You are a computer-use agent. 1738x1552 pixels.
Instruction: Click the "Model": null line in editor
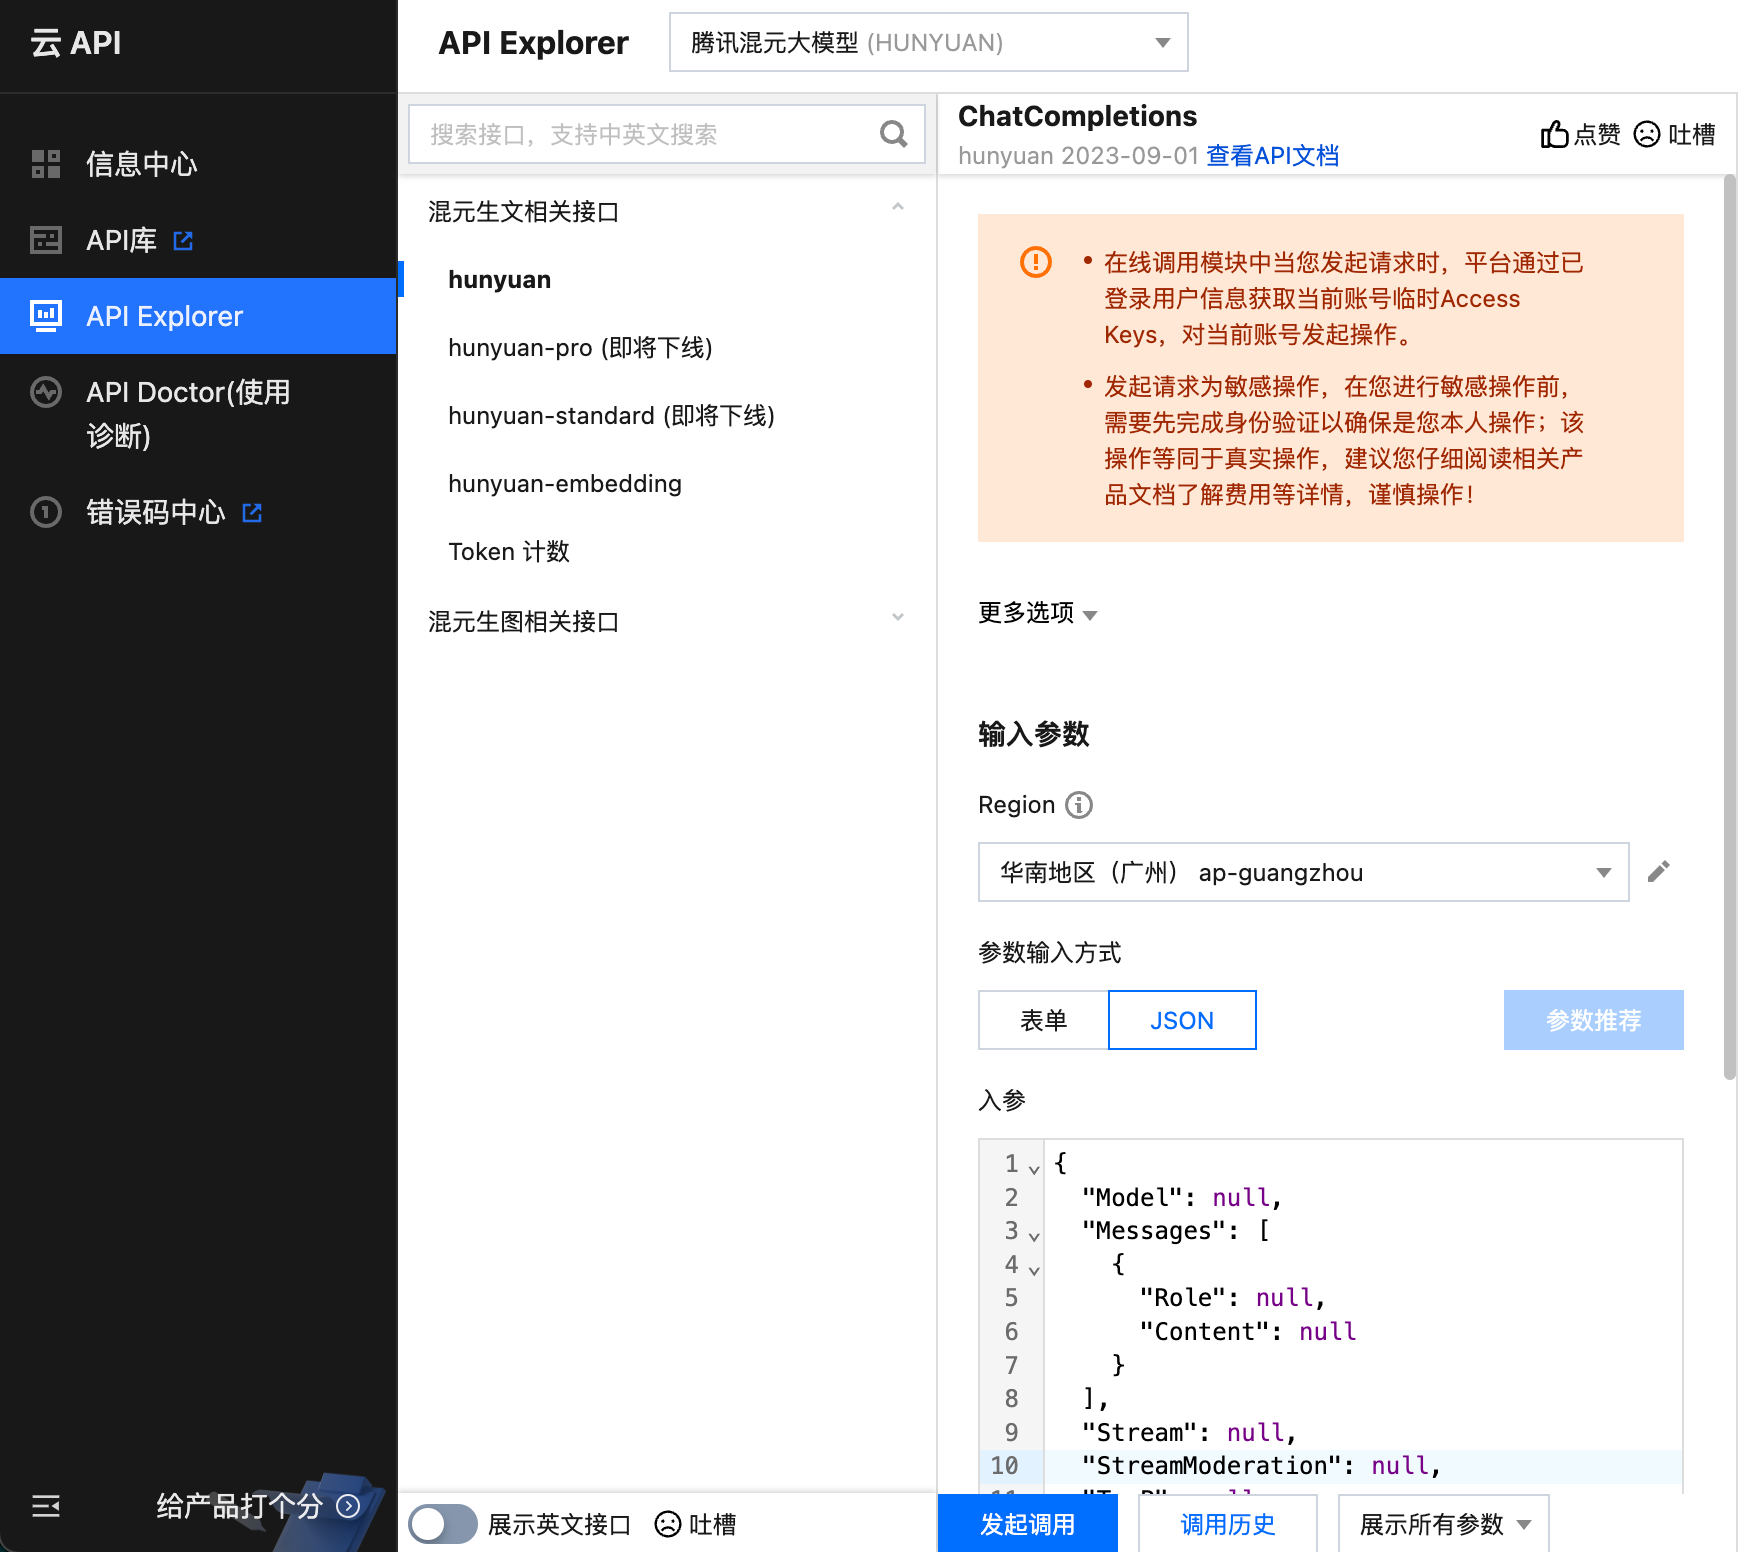pos(1181,1197)
